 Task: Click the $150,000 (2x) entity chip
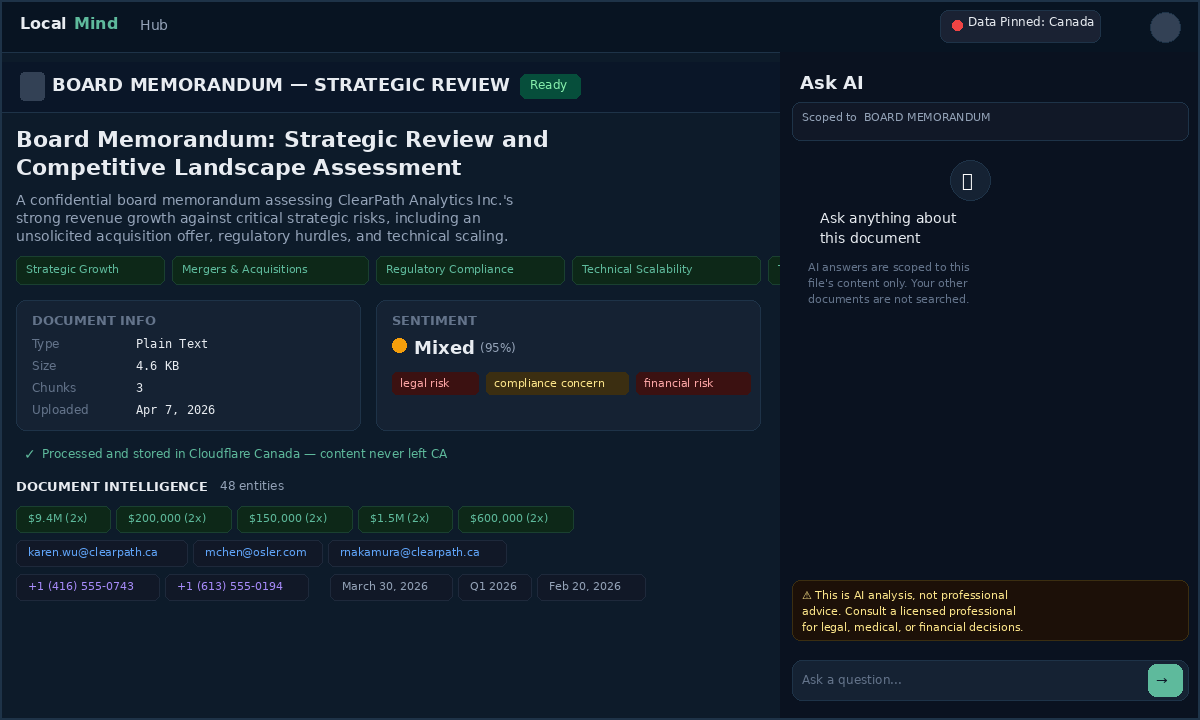pyautogui.click(x=295, y=519)
